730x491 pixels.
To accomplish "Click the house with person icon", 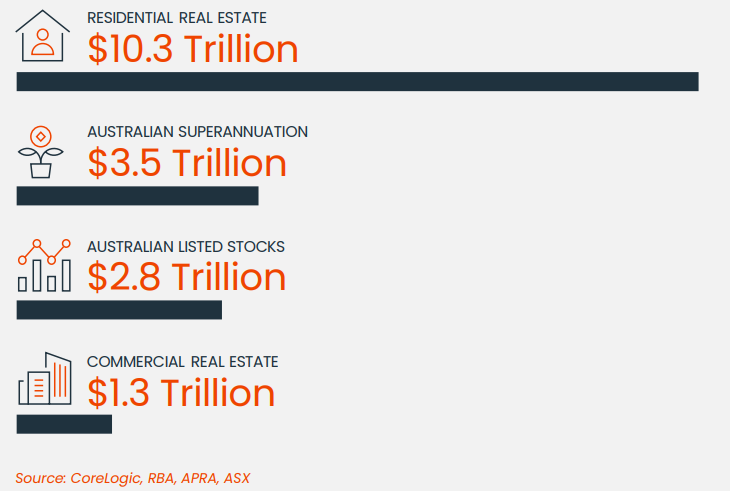I will tap(43, 37).
